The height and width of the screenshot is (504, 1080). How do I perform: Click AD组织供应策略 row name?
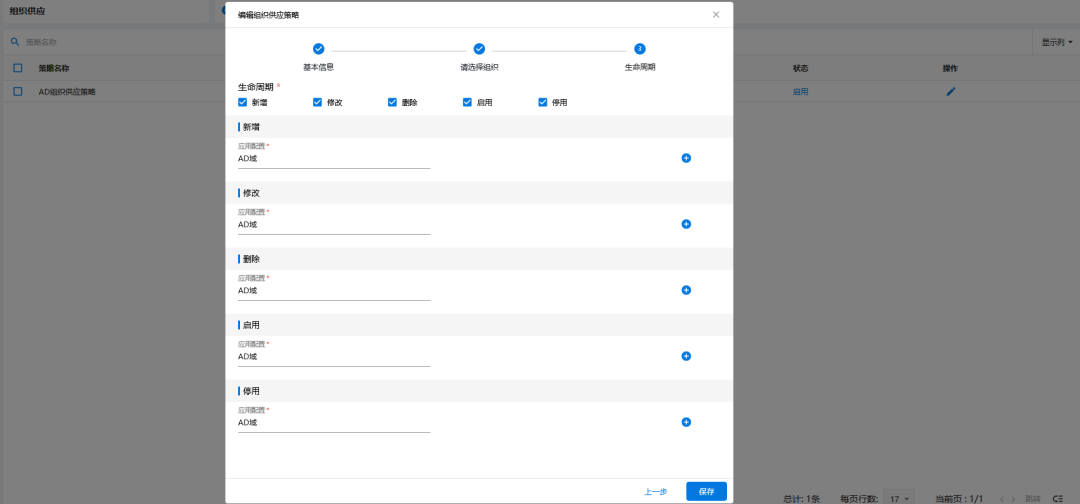pyautogui.click(x=67, y=92)
